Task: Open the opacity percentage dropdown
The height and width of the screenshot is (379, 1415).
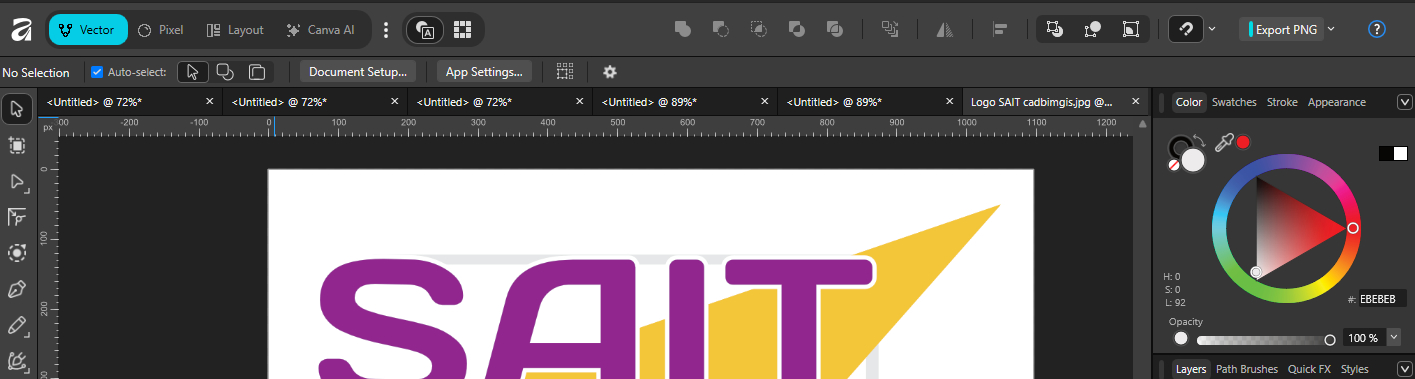Action: click(1394, 338)
